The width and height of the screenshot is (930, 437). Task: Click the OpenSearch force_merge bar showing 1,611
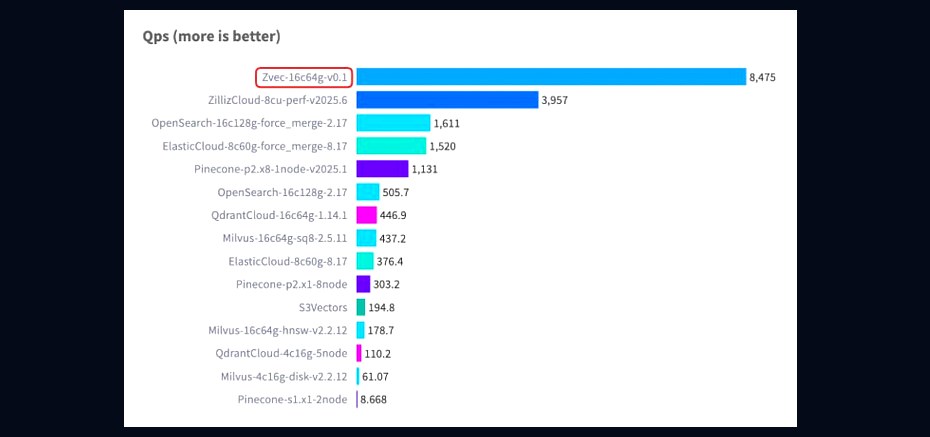click(393, 123)
